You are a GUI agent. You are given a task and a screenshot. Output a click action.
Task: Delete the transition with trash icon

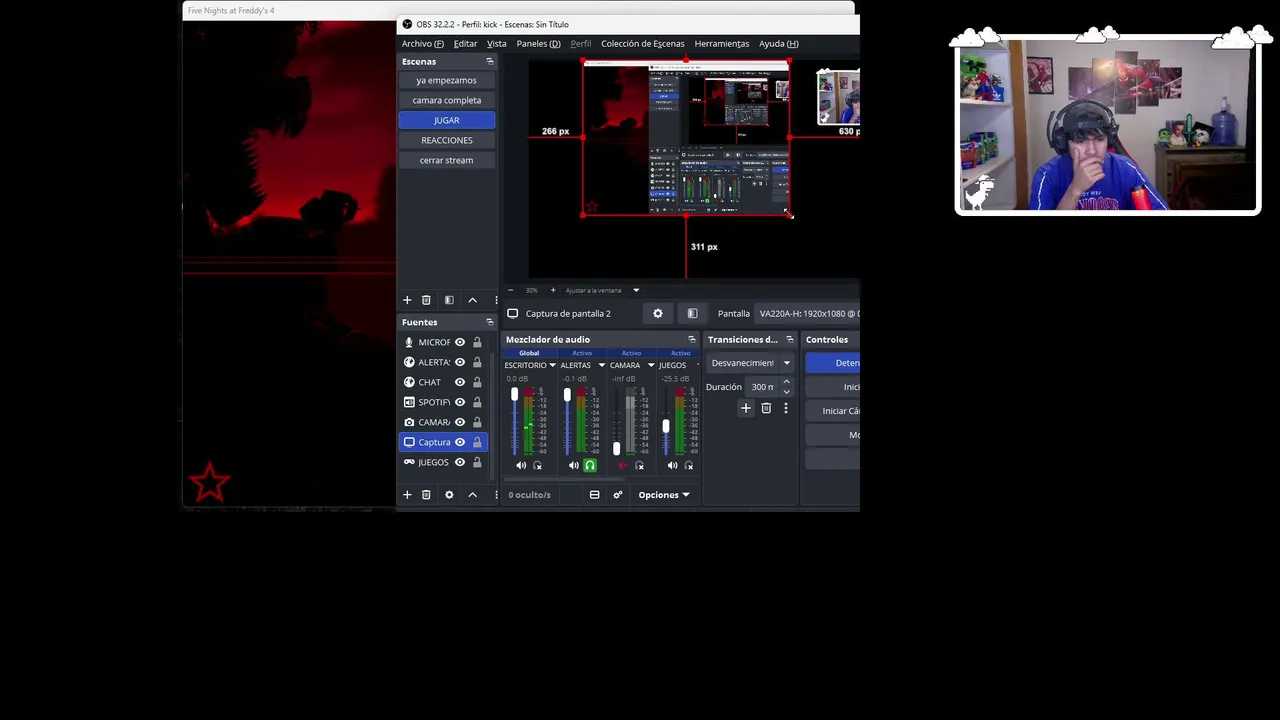(x=766, y=408)
